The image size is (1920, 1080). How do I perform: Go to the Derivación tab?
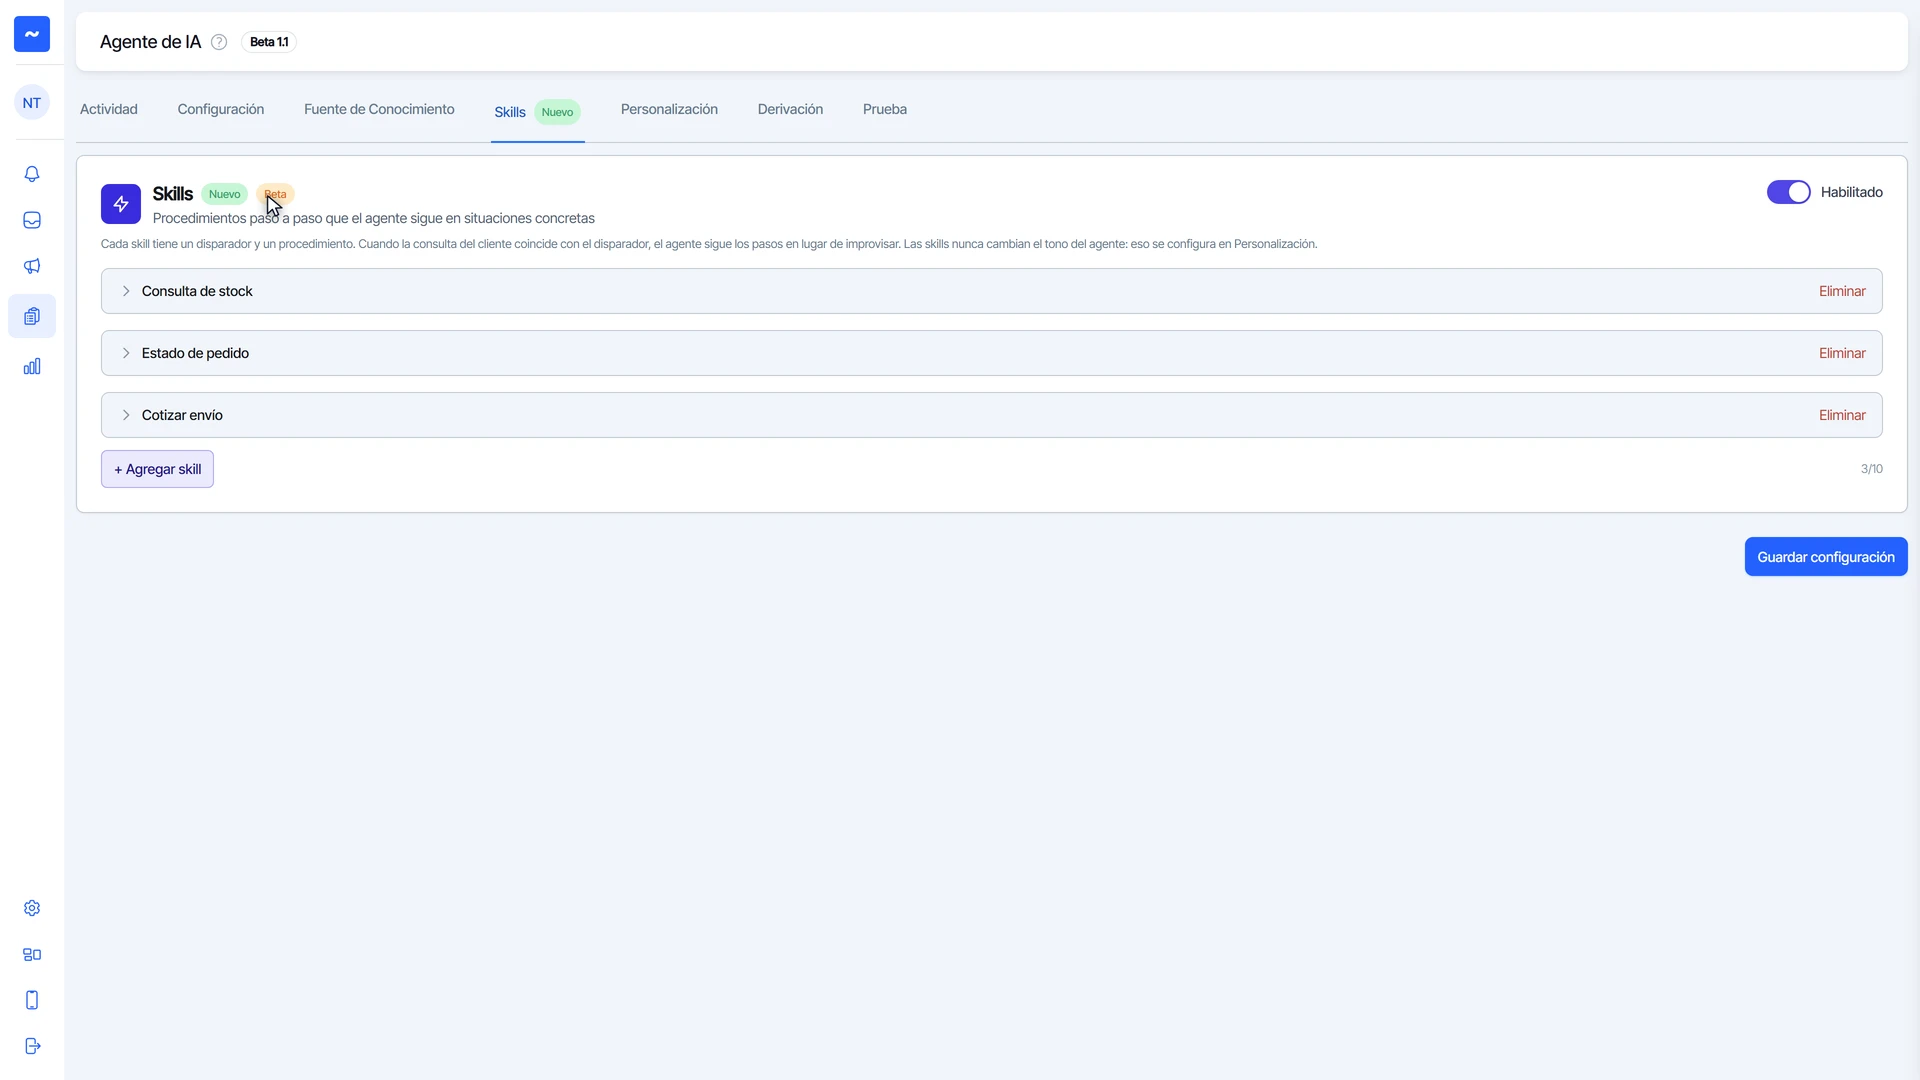(790, 109)
